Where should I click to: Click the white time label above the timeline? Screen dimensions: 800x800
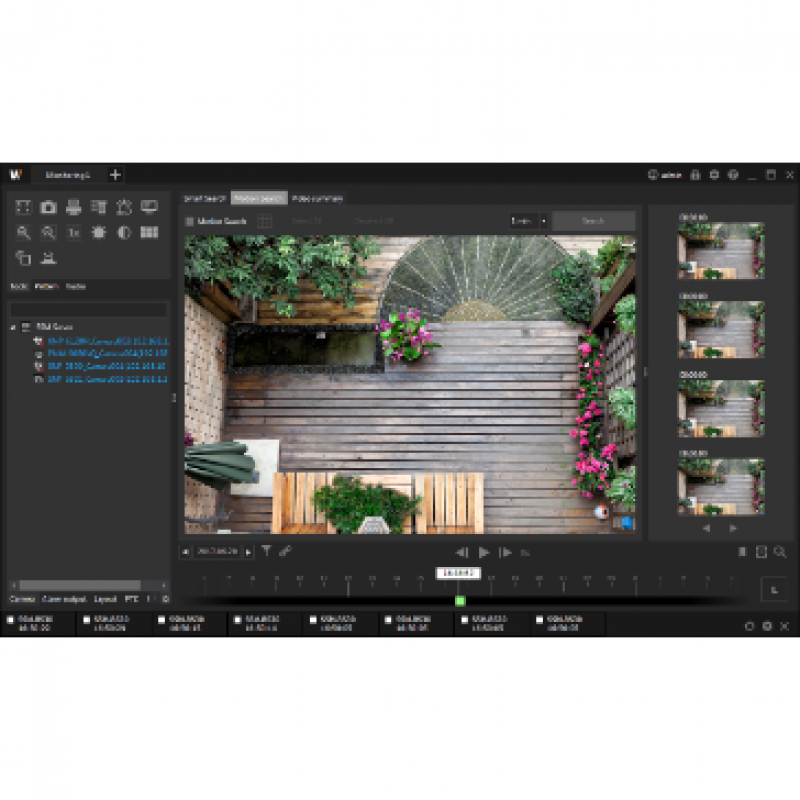458,573
